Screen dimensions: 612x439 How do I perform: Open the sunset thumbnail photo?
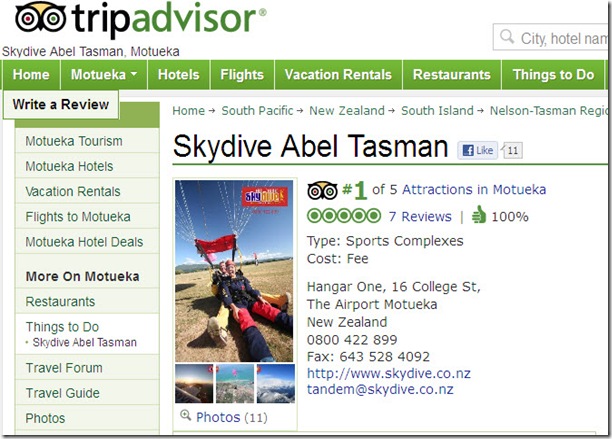[194, 384]
